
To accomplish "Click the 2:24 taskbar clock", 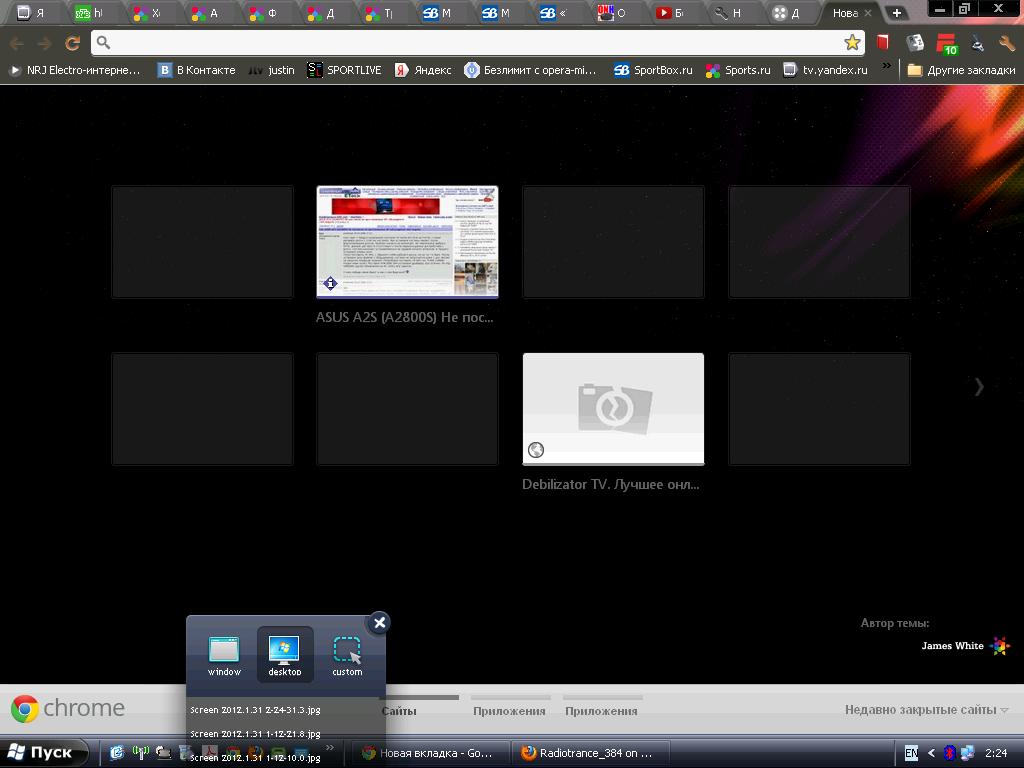I will [996, 754].
